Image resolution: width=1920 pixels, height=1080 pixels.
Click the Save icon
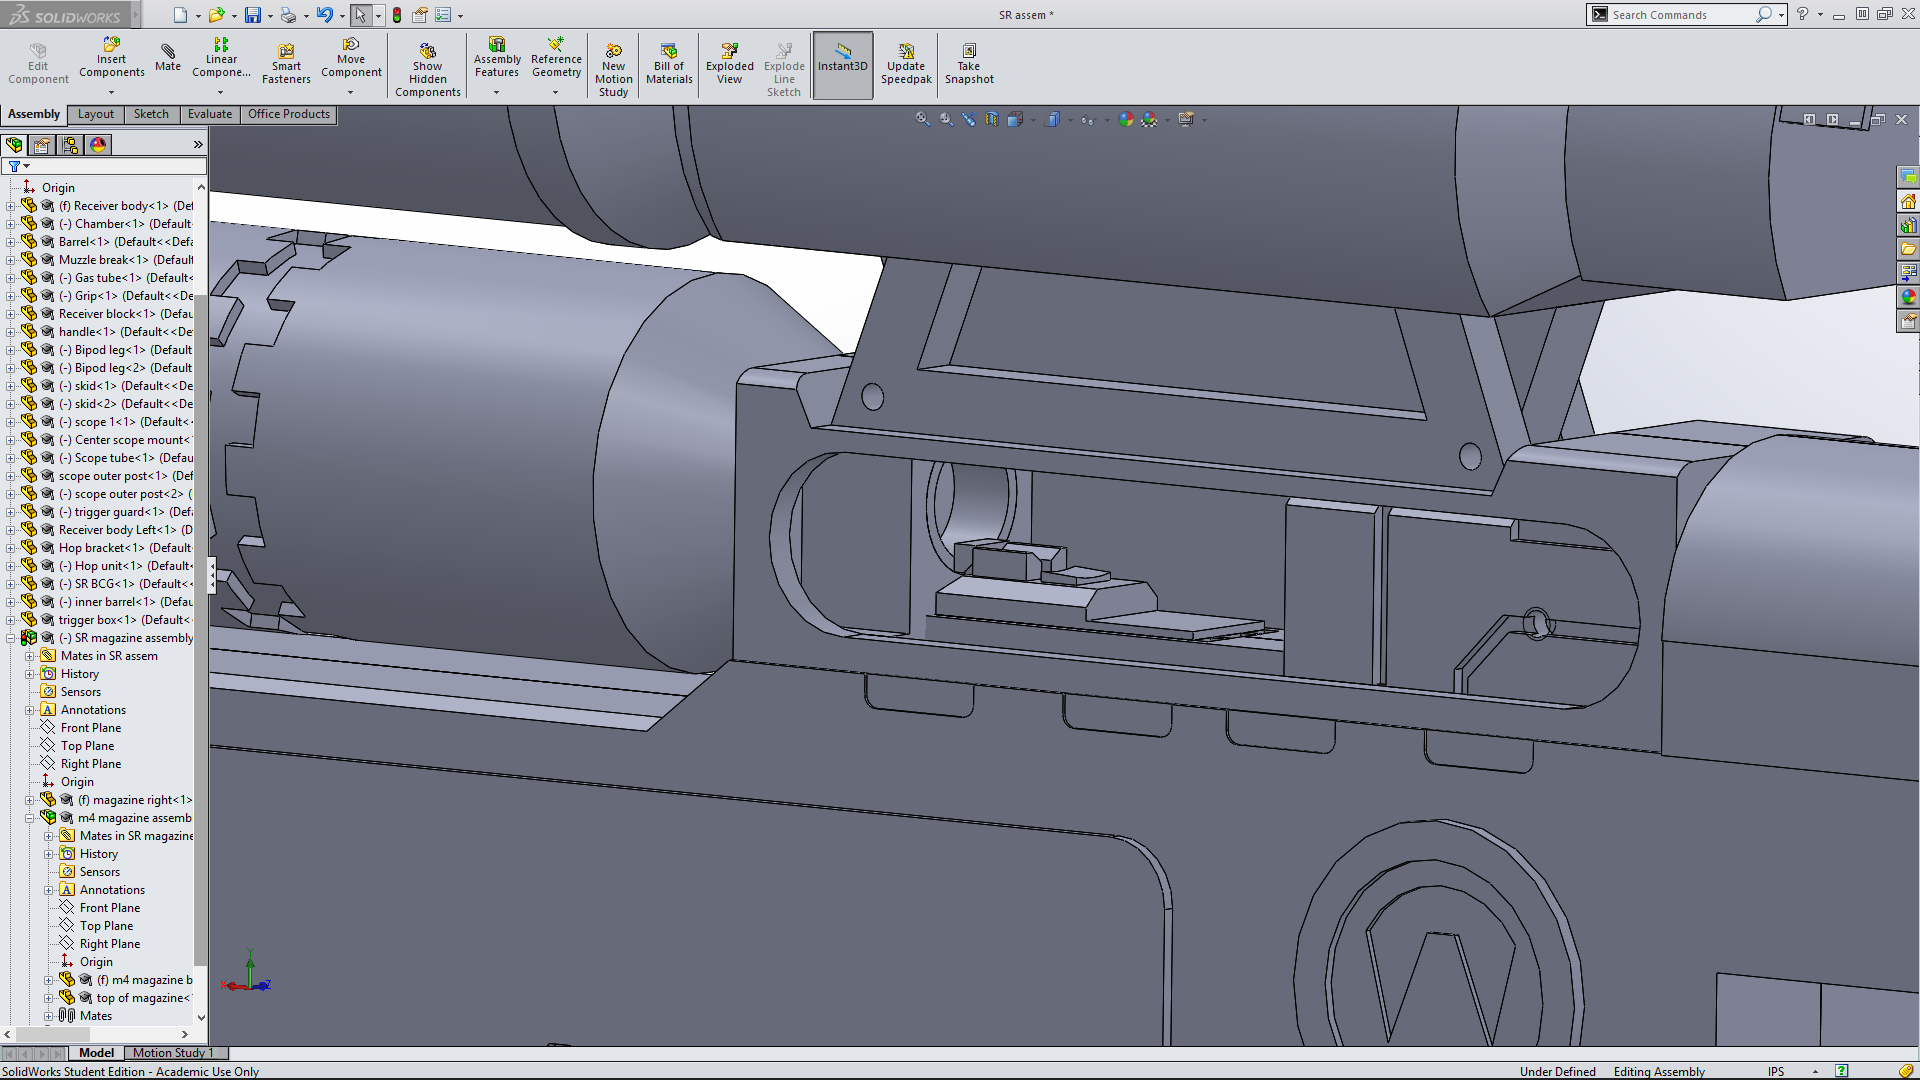pos(253,15)
